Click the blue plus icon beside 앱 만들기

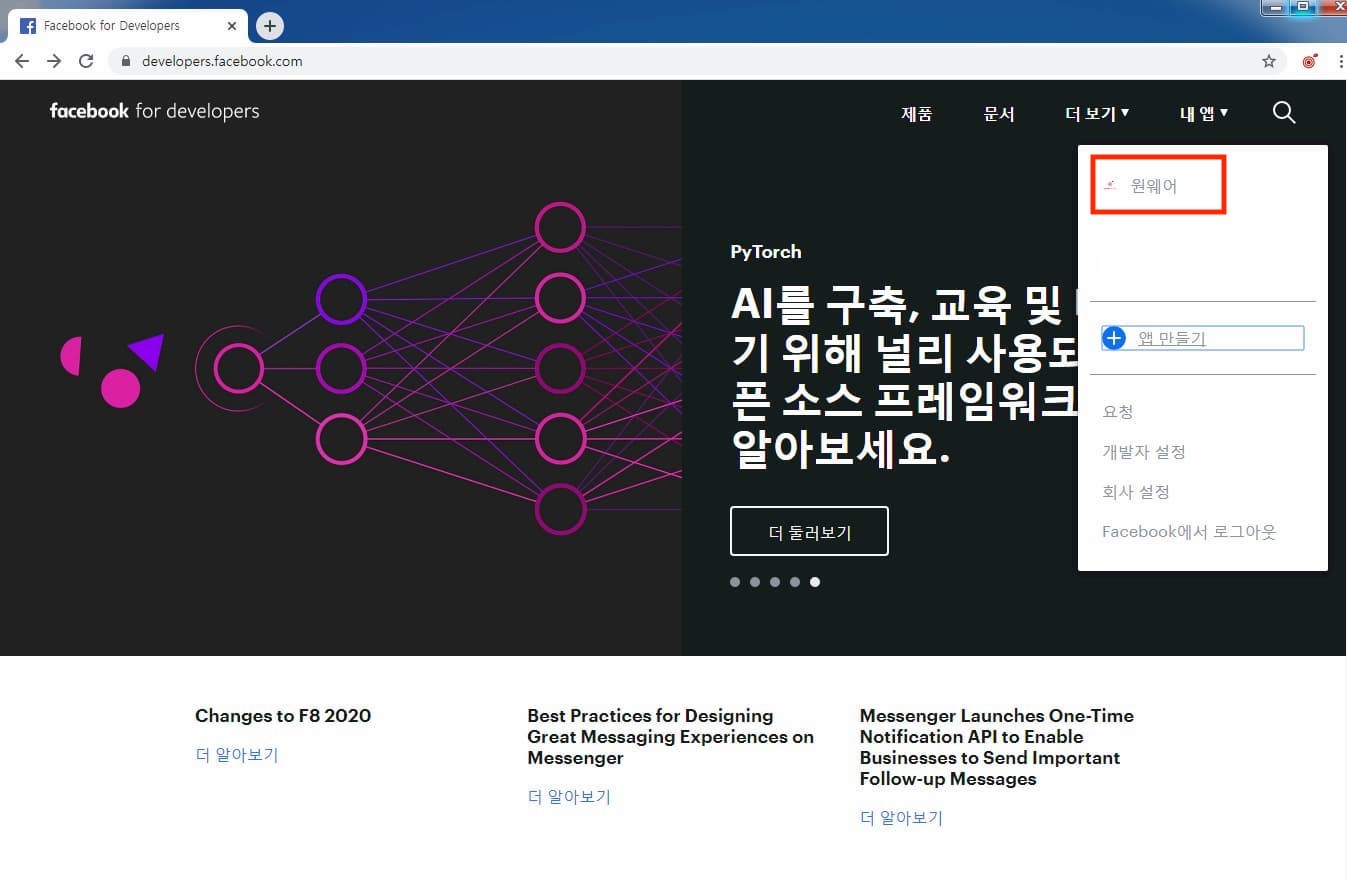click(1114, 338)
